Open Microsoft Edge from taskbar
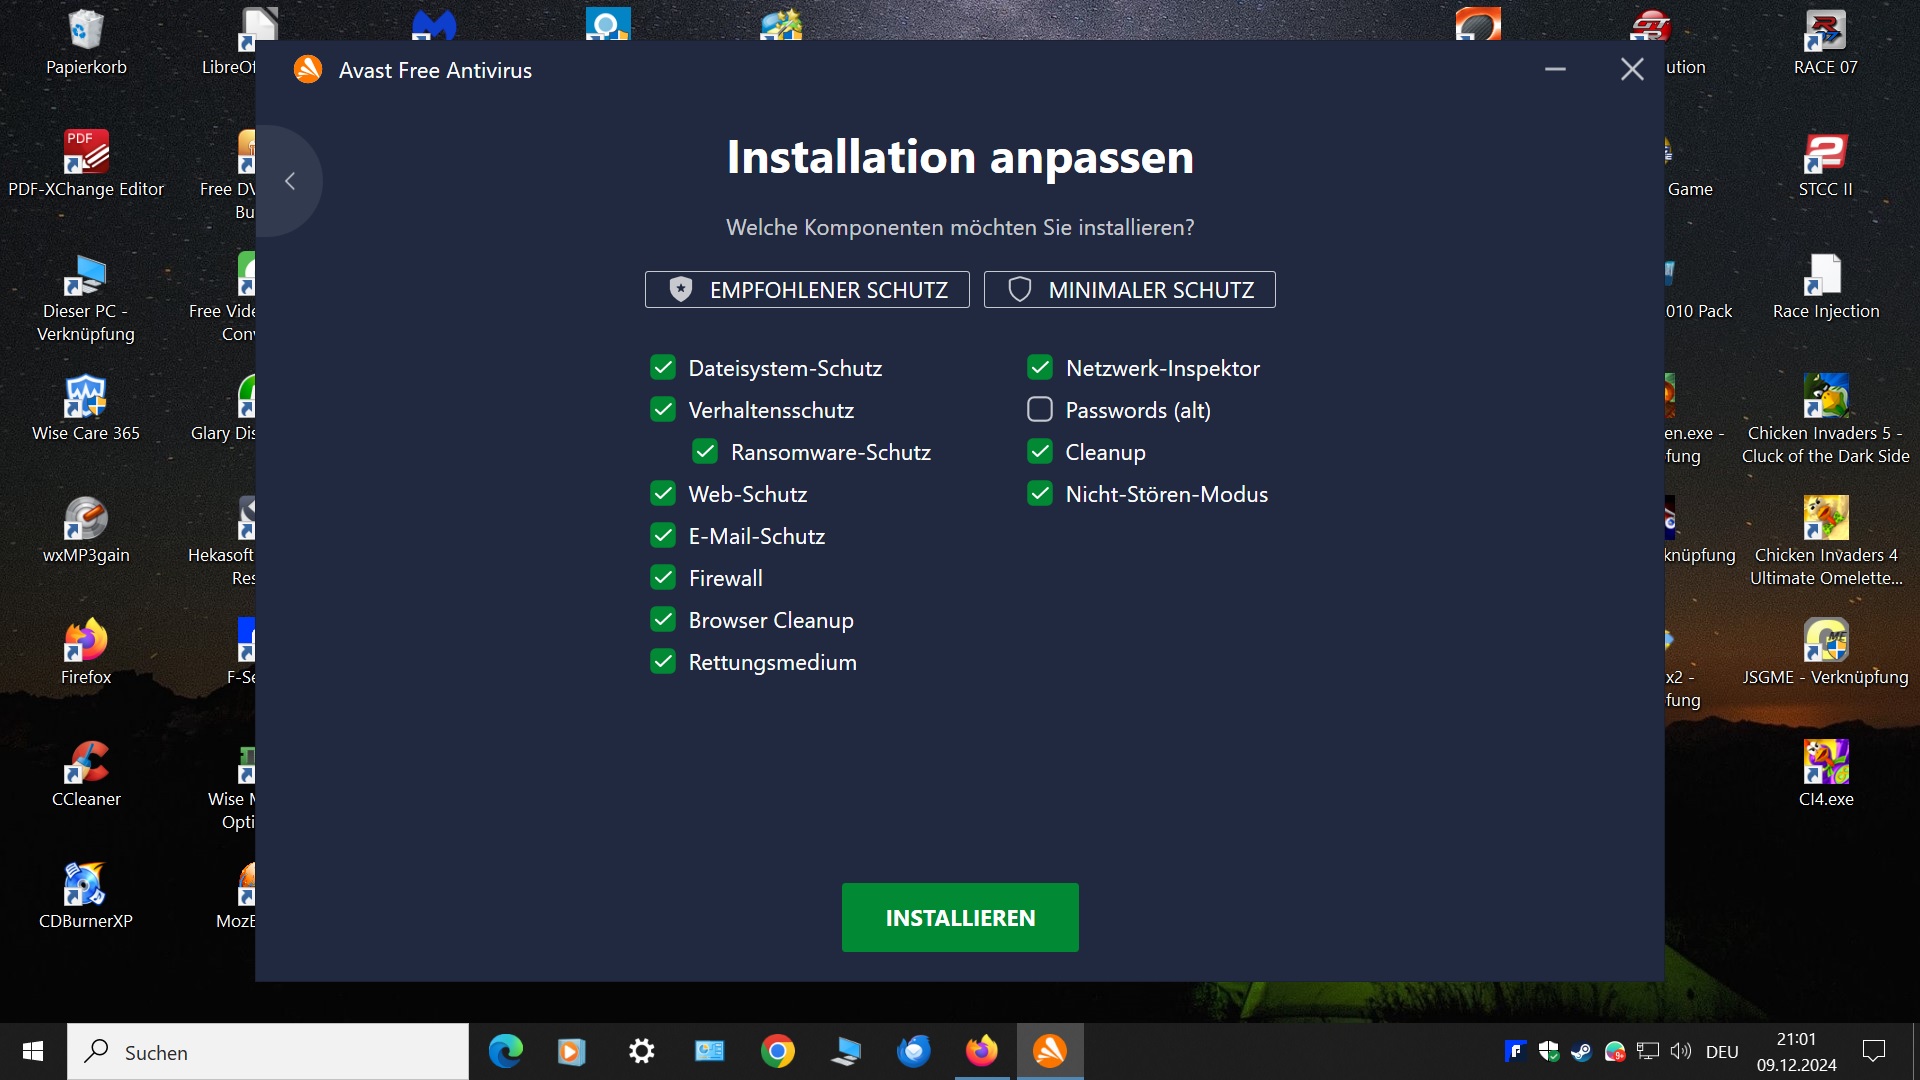1920x1080 pixels. pyautogui.click(x=505, y=1051)
